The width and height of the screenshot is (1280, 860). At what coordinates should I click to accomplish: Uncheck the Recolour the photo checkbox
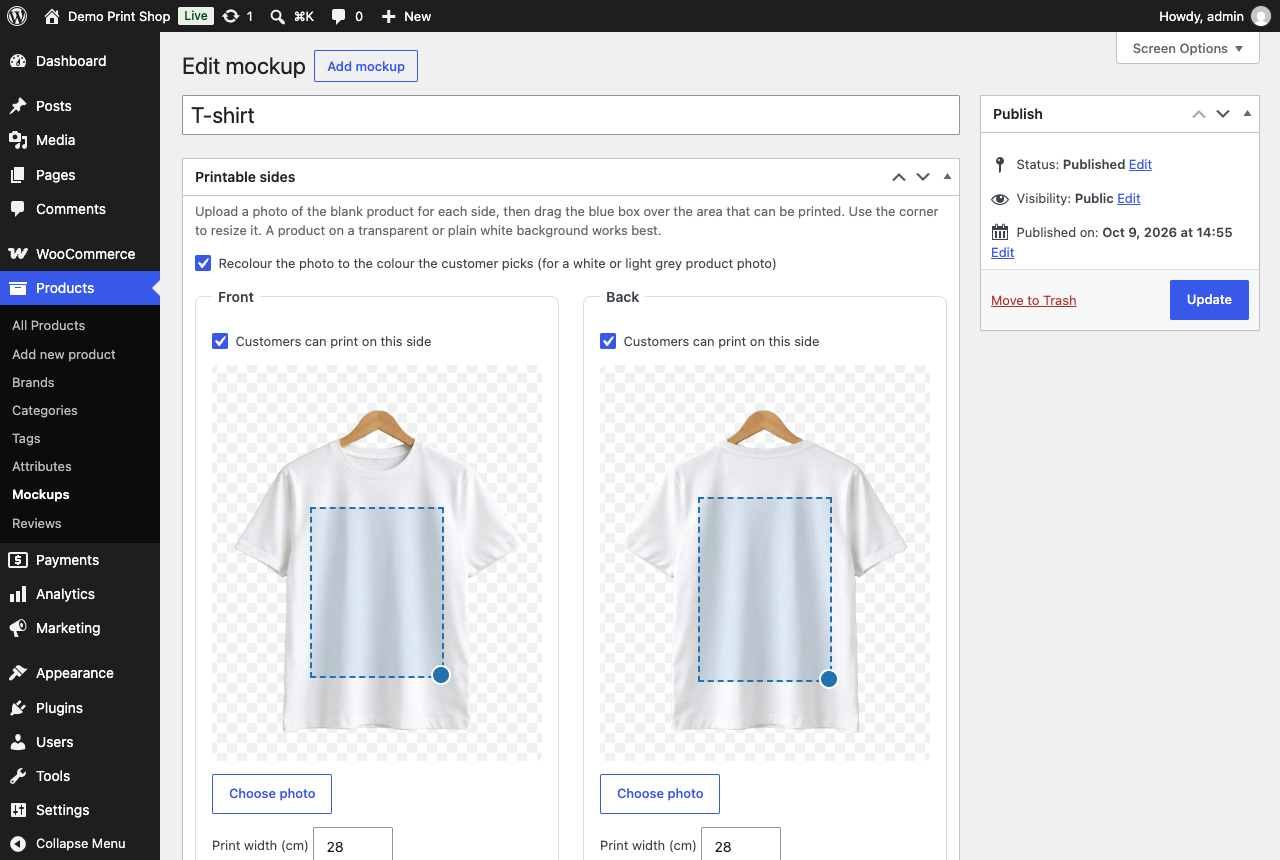tap(203, 263)
